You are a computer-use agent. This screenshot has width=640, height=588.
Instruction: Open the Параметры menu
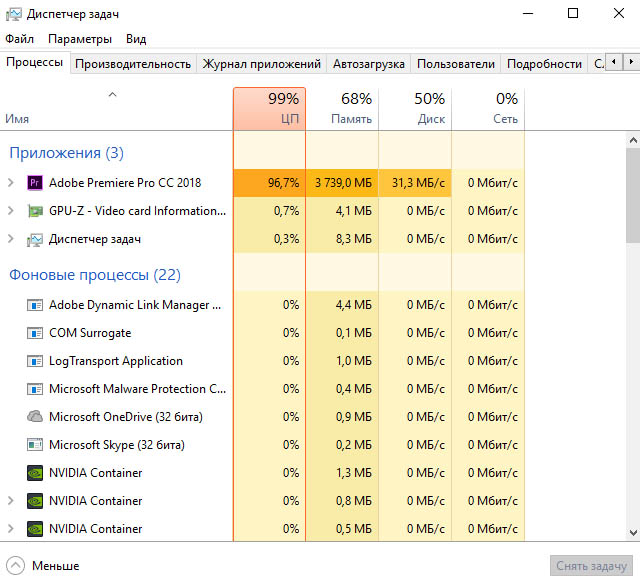click(80, 39)
